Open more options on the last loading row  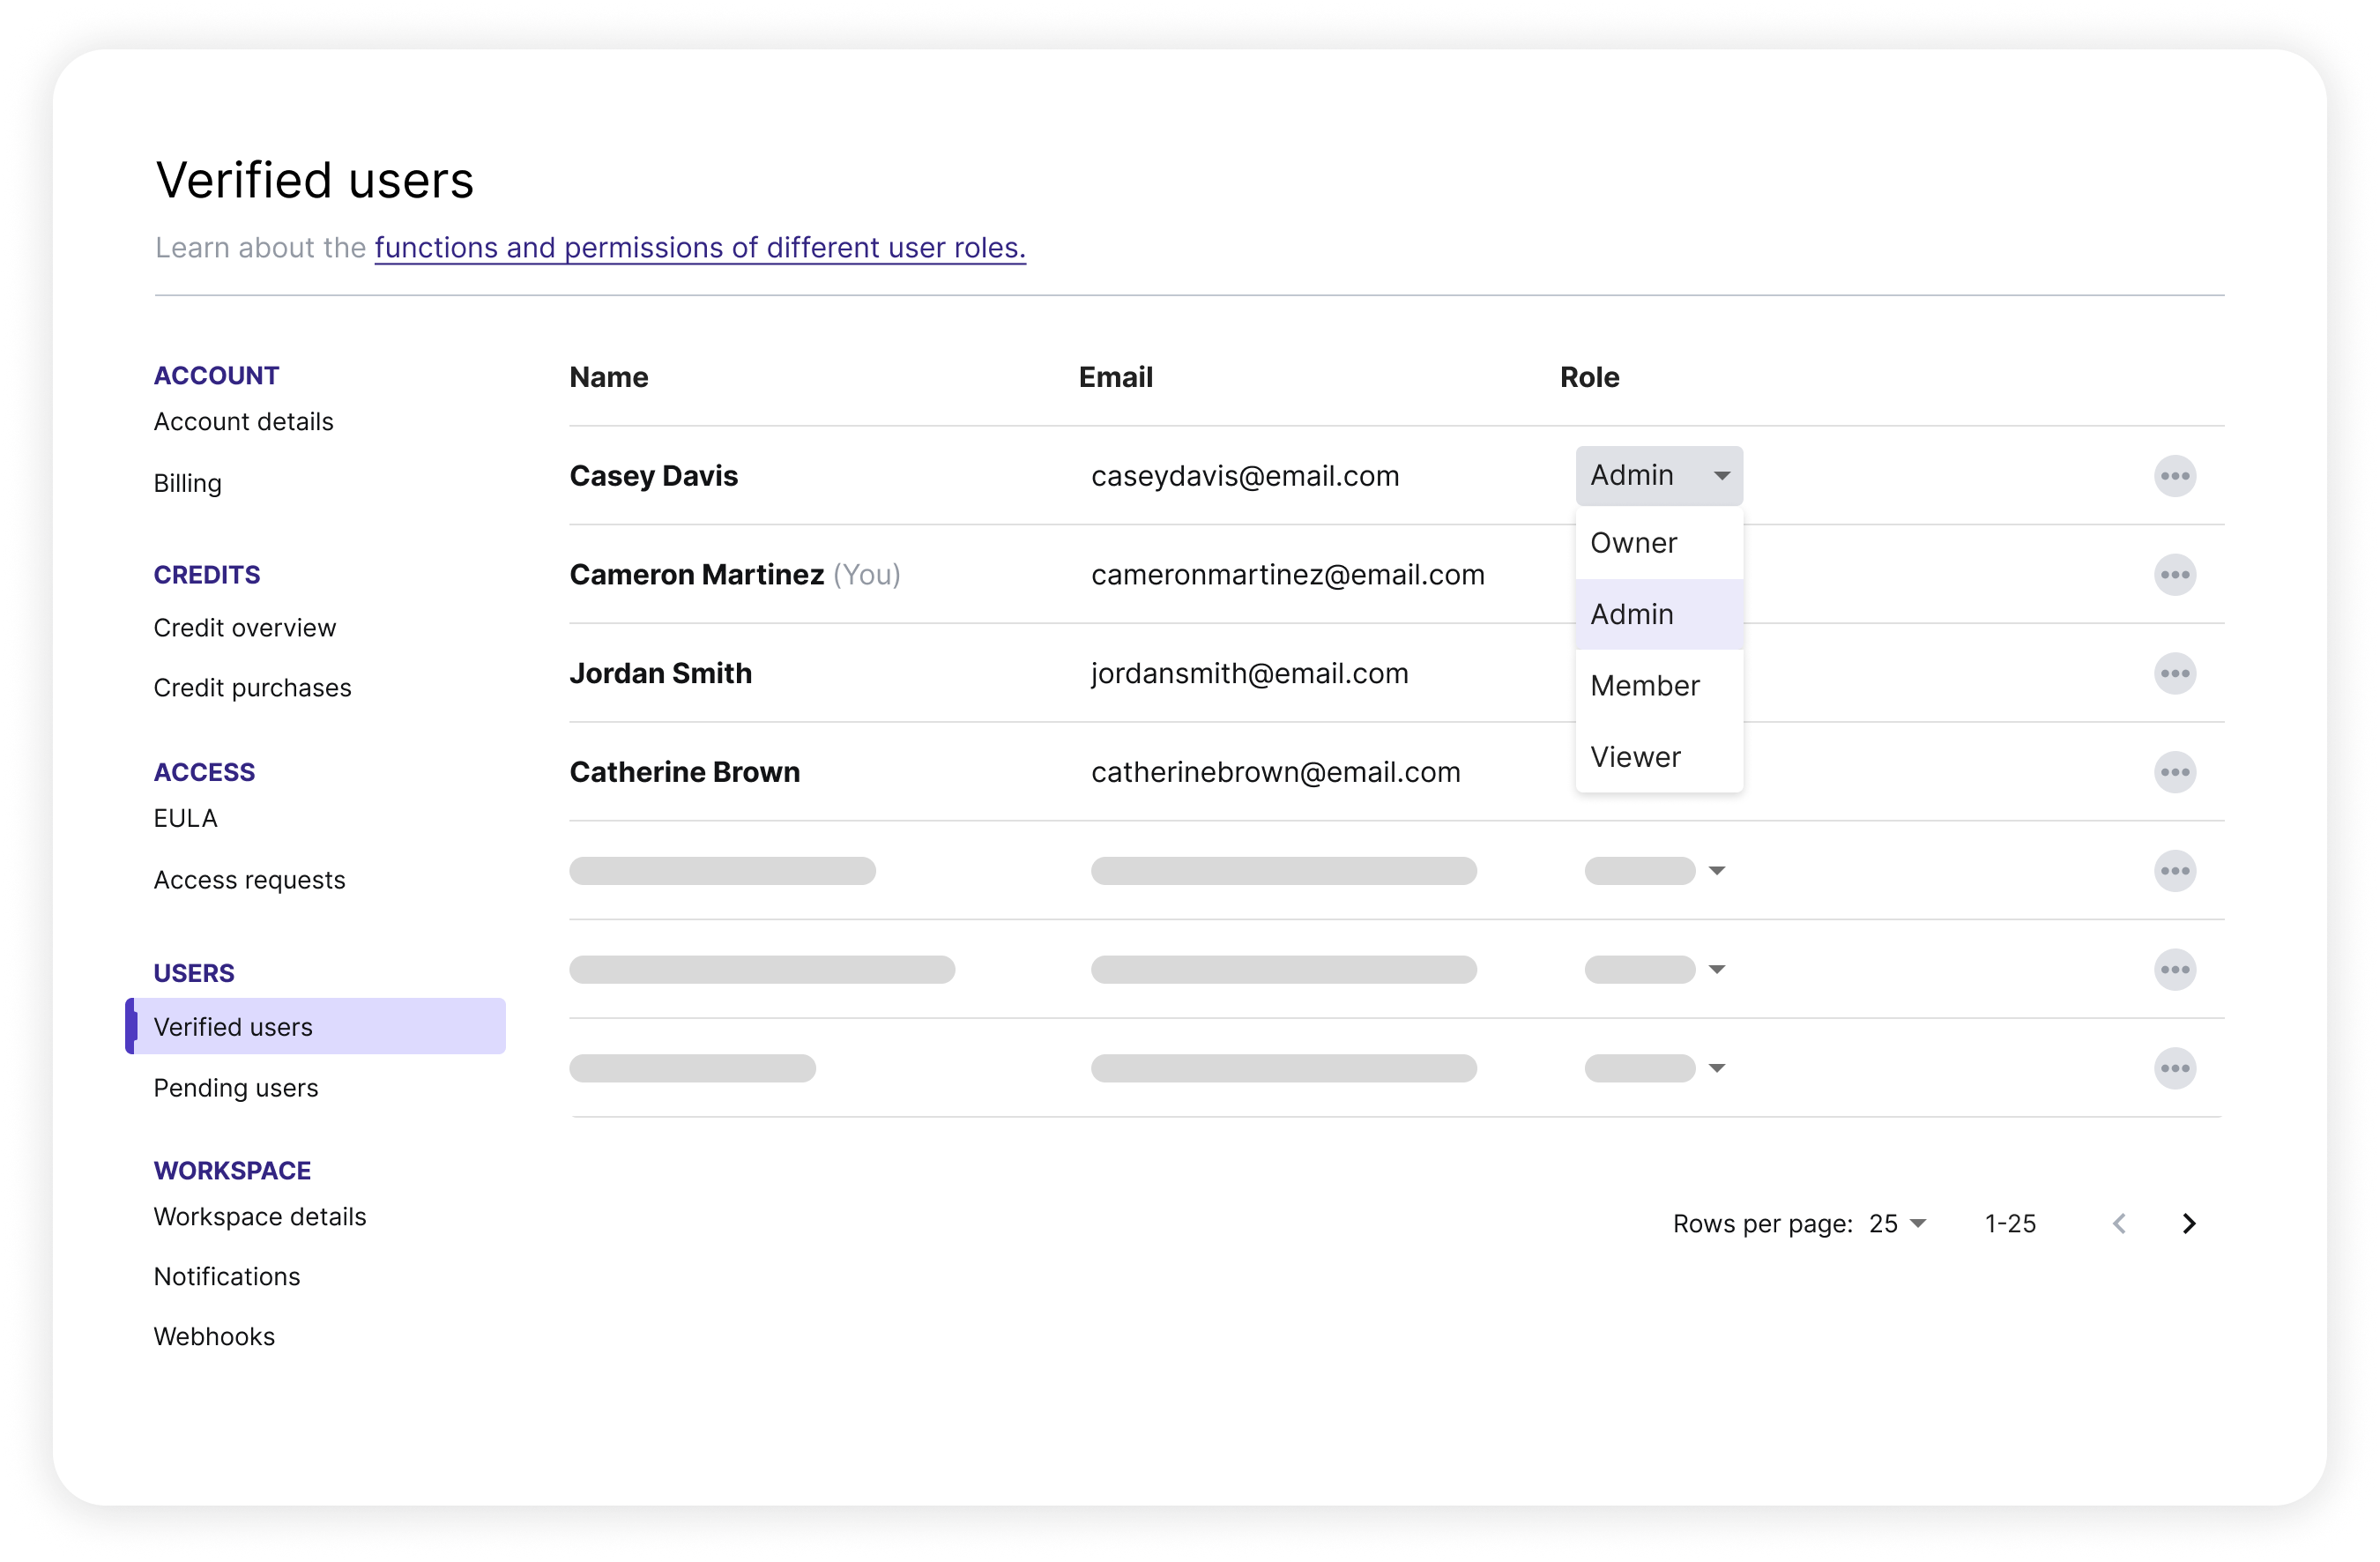point(2175,1068)
